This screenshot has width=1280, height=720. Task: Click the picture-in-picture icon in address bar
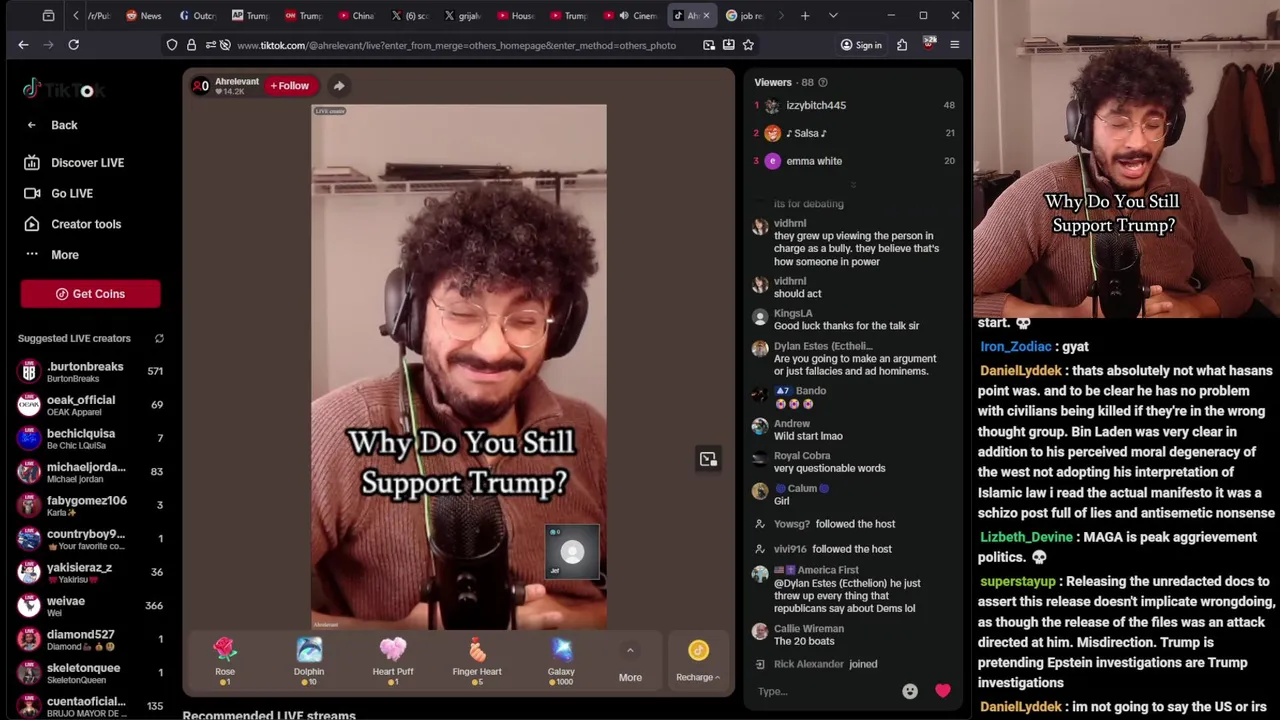tap(709, 45)
